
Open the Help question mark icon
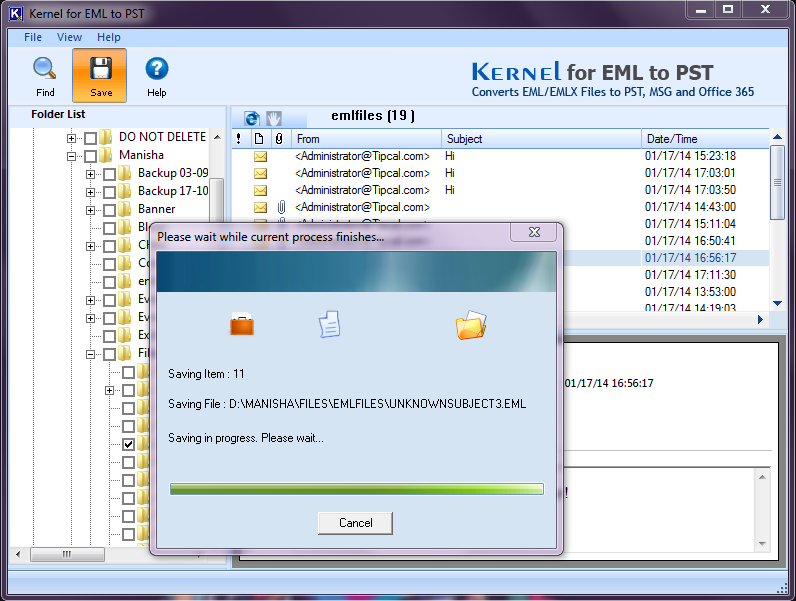tap(157, 69)
